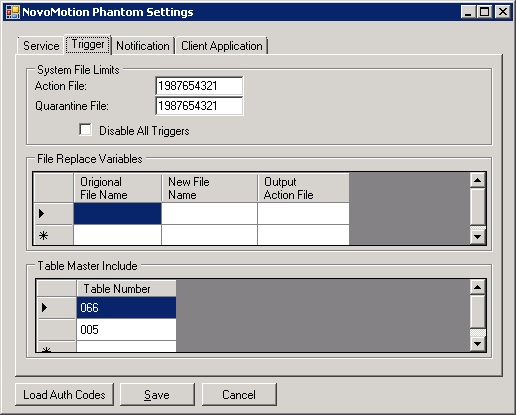Image resolution: width=516 pixels, height=415 pixels.
Task: Click File Replace Variables scroll down arrow
Action: [x=478, y=237]
